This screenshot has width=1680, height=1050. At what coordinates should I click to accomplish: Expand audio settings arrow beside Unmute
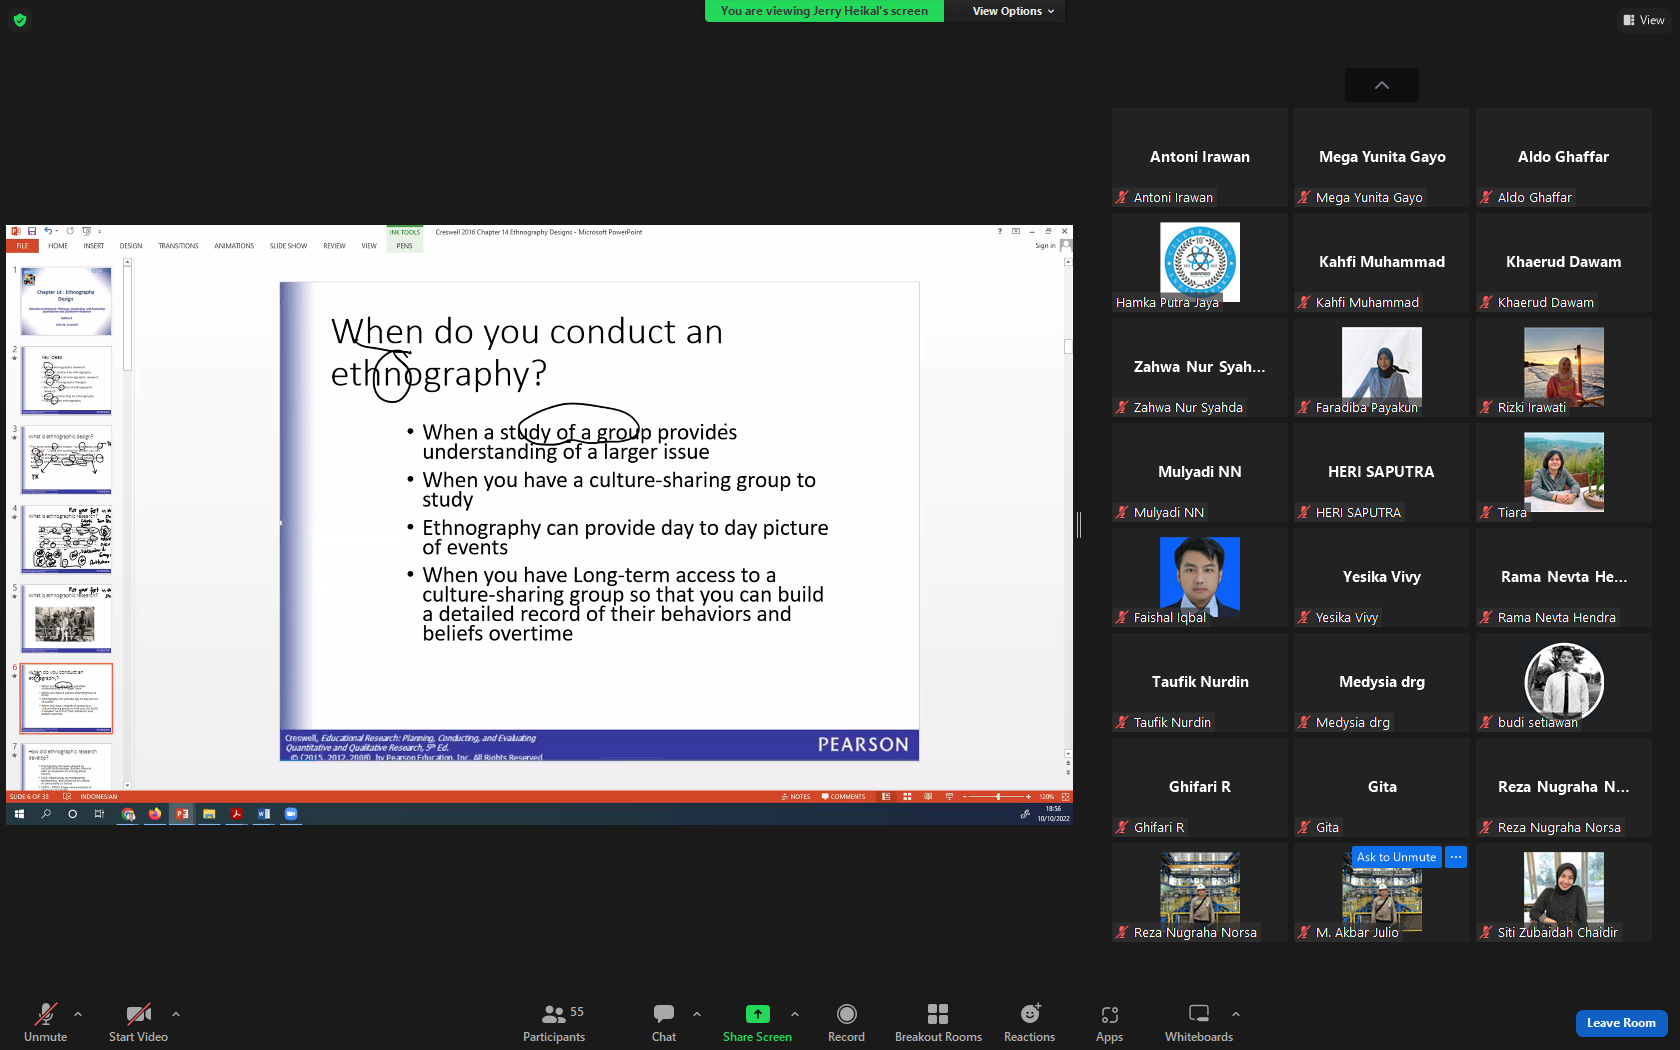78,1013
